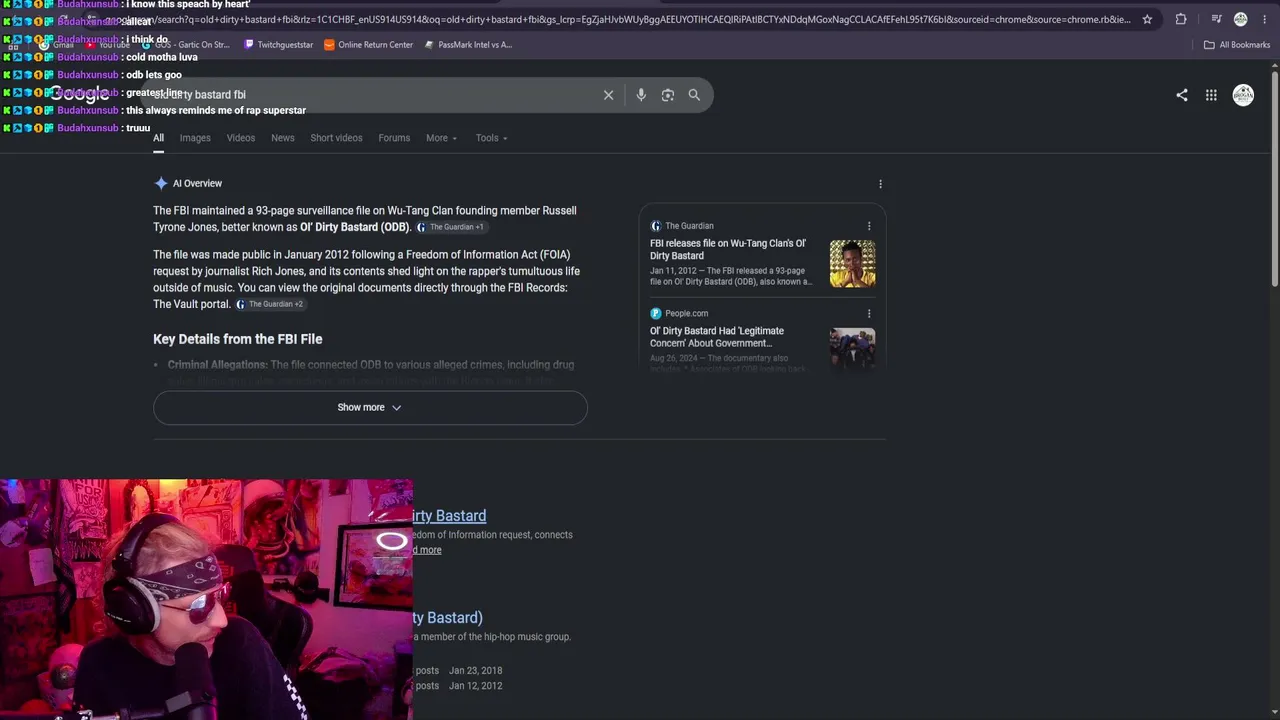
Task: Open the Gmail bookmark
Action: click(57, 45)
